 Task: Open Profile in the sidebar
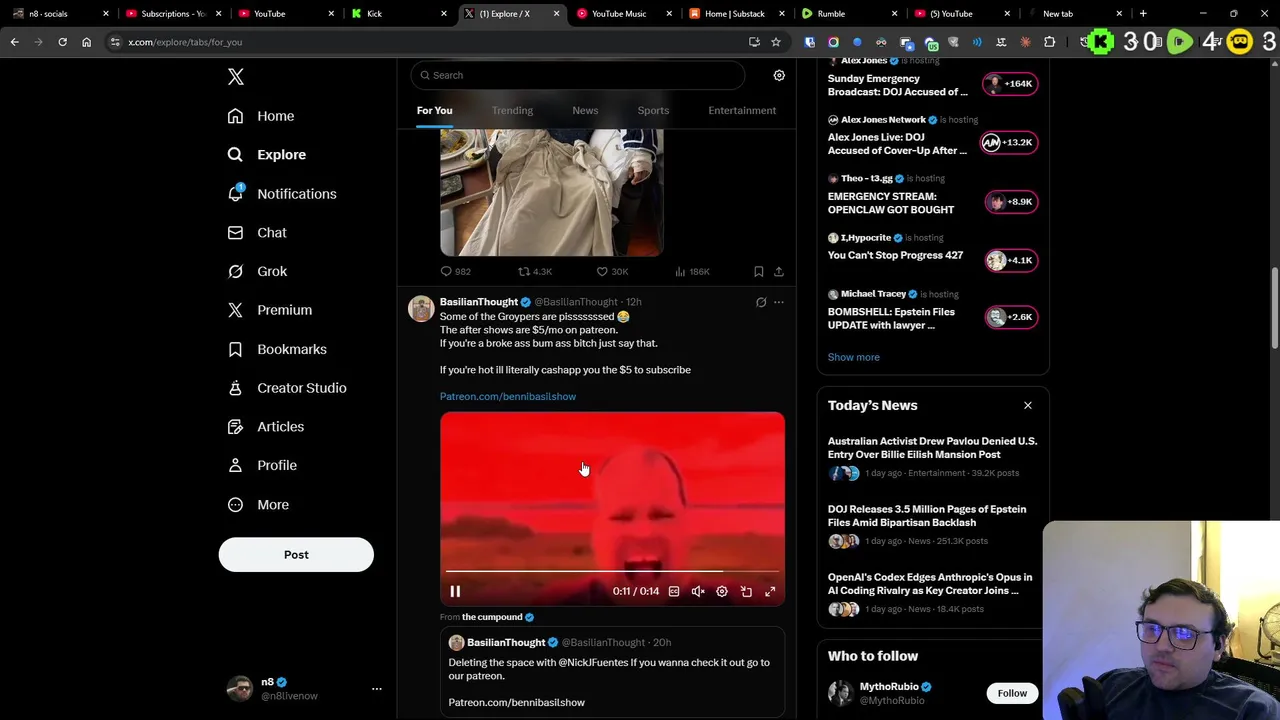pyautogui.click(x=262, y=465)
